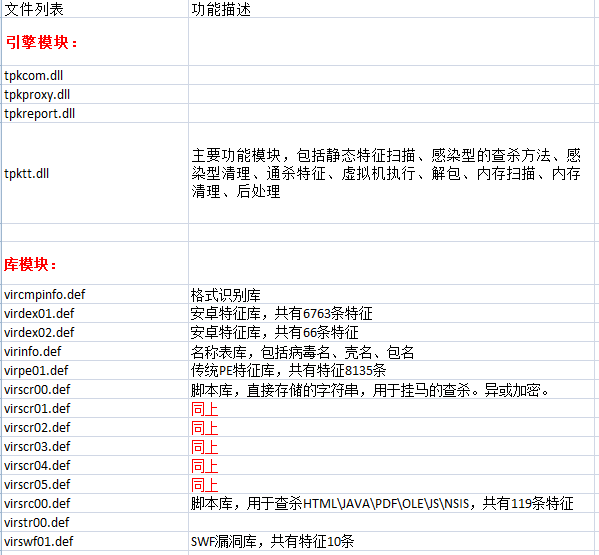Click the red 同上 beside virscr03.def

point(204,447)
